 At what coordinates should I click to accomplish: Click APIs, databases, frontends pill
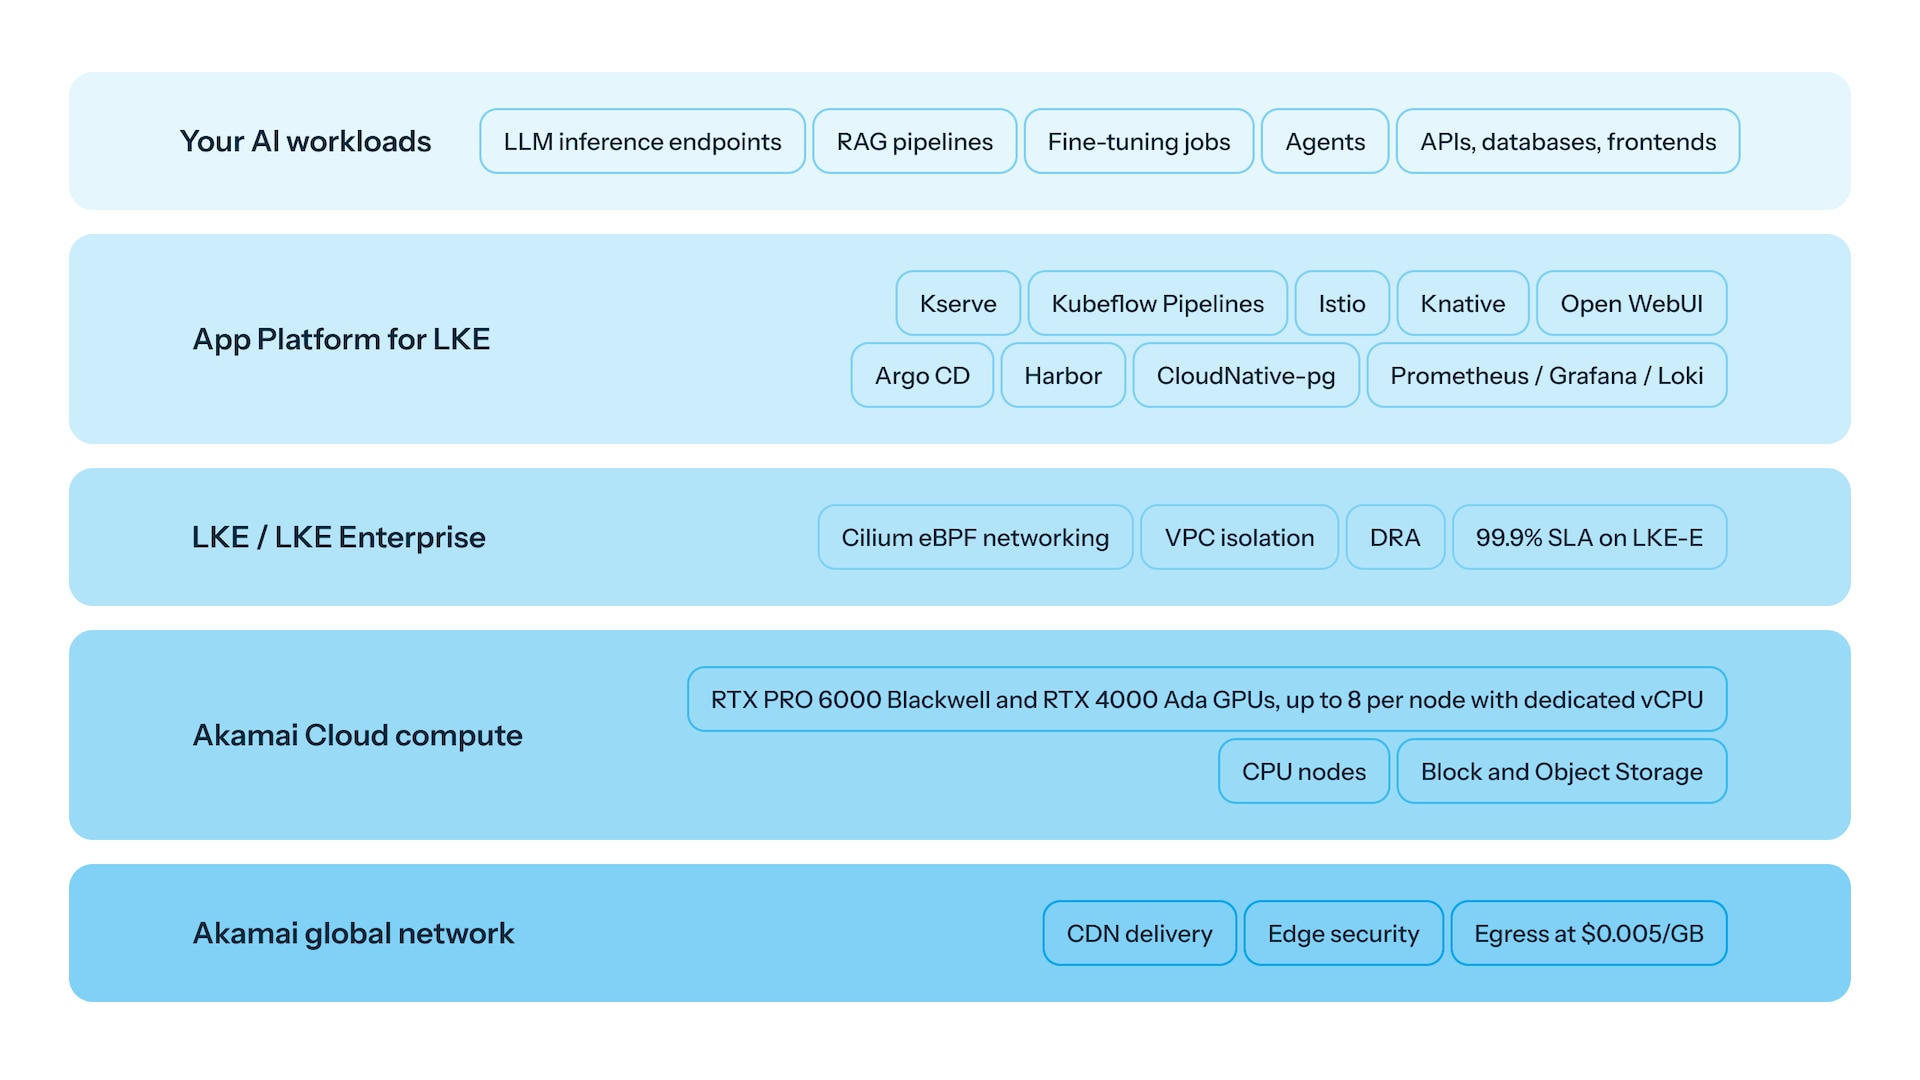1568,141
